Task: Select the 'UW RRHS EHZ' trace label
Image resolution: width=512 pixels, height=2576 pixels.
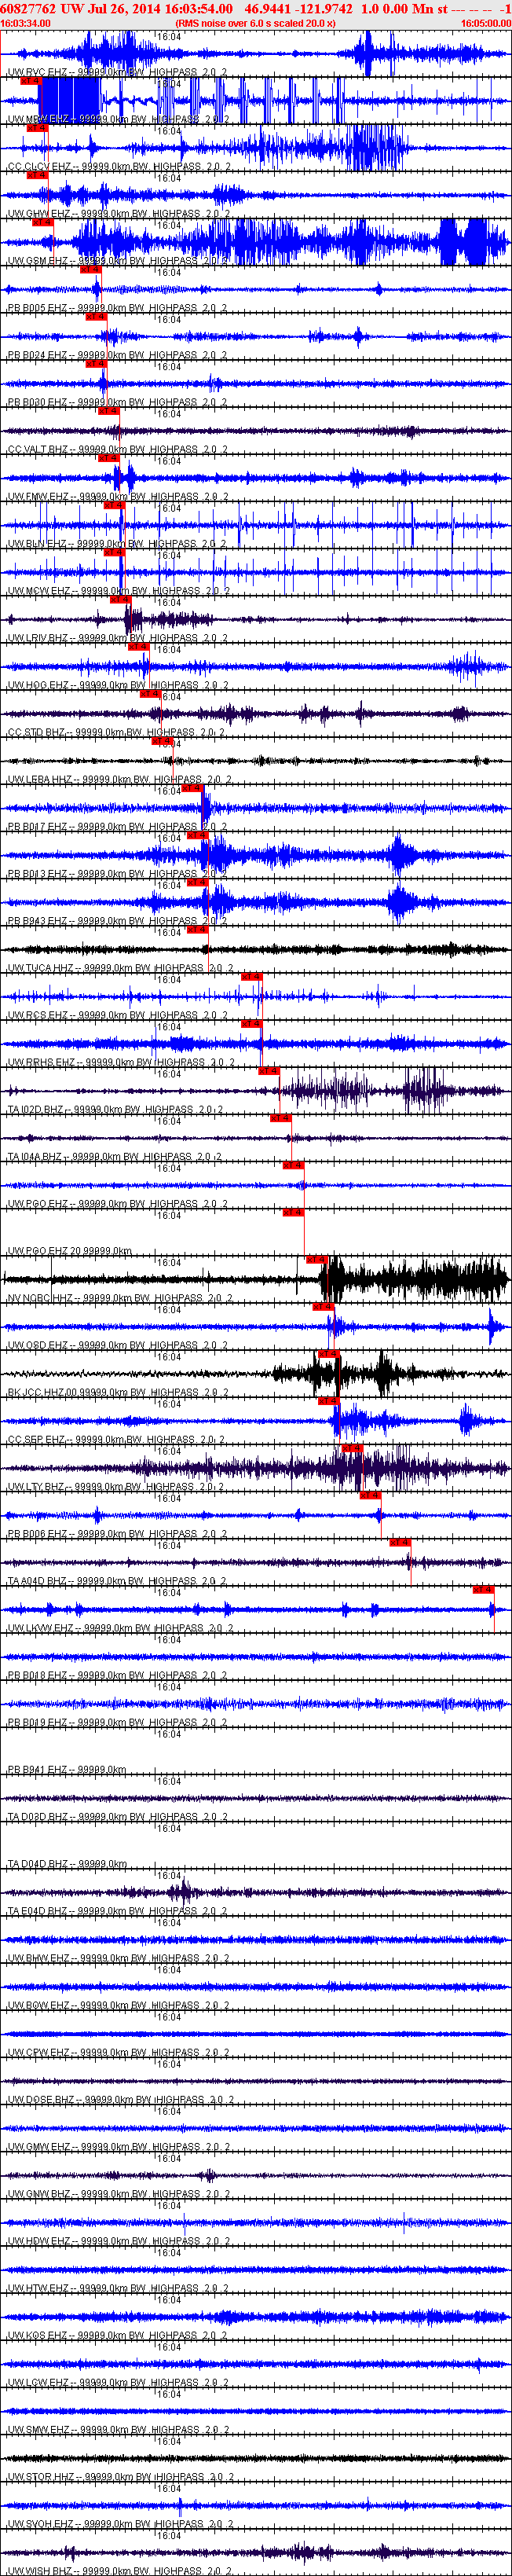Action: pyautogui.click(x=121, y=1063)
